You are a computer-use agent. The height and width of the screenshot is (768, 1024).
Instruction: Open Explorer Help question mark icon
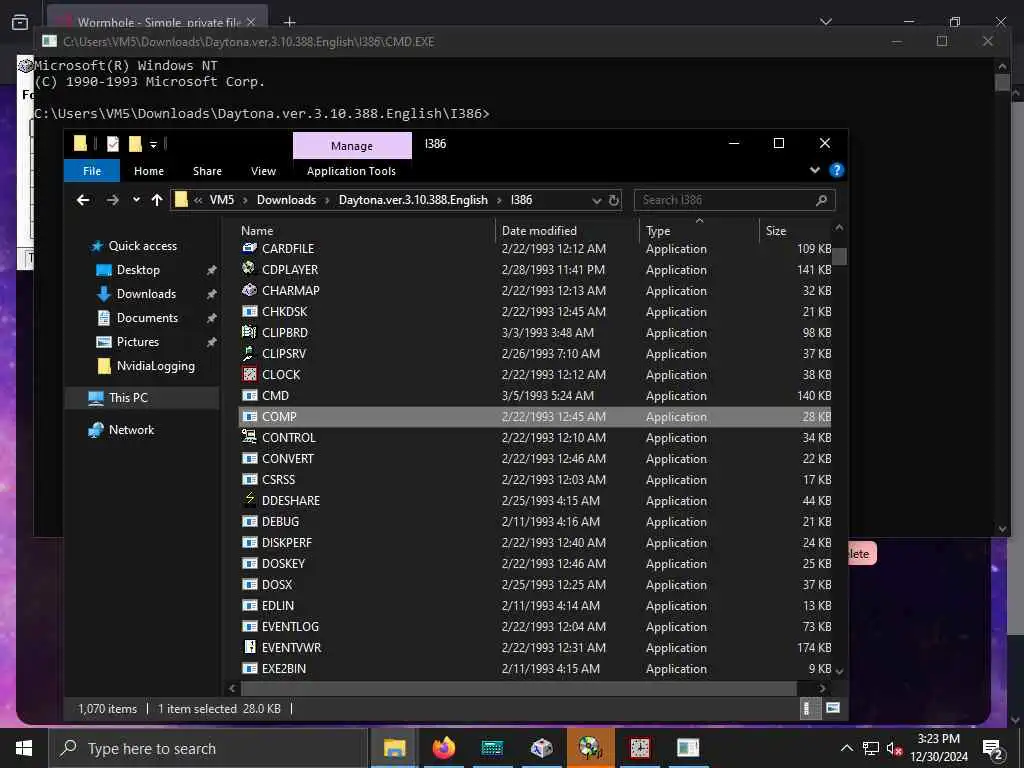[x=836, y=170]
